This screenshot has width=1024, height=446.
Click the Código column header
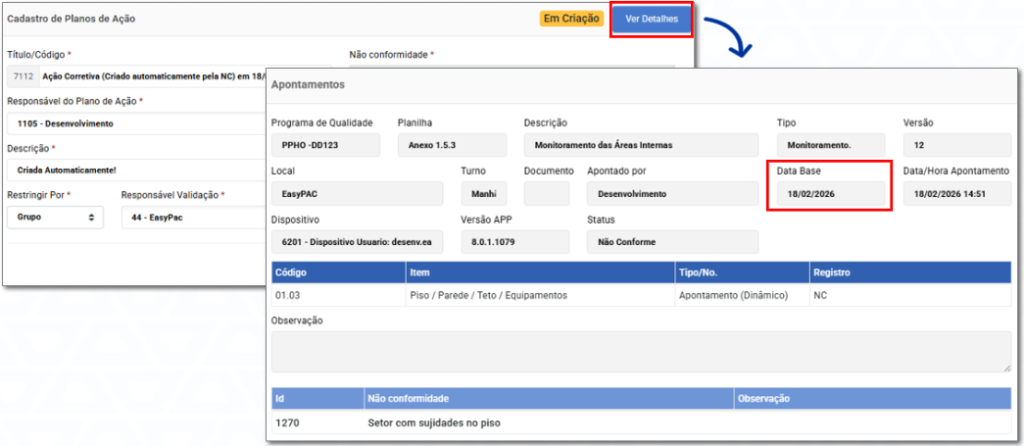(x=337, y=272)
